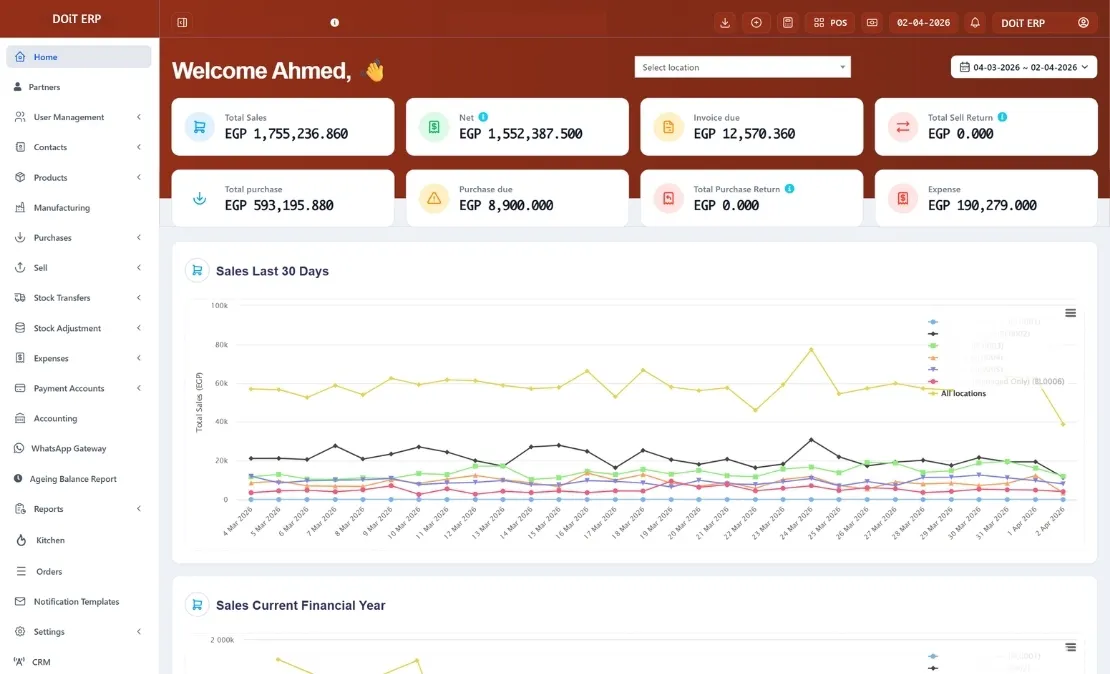Image resolution: width=1110 pixels, height=674 pixels.
Task: Click the 02-04-2026 date button in top bar
Action: pyautogui.click(x=922, y=22)
